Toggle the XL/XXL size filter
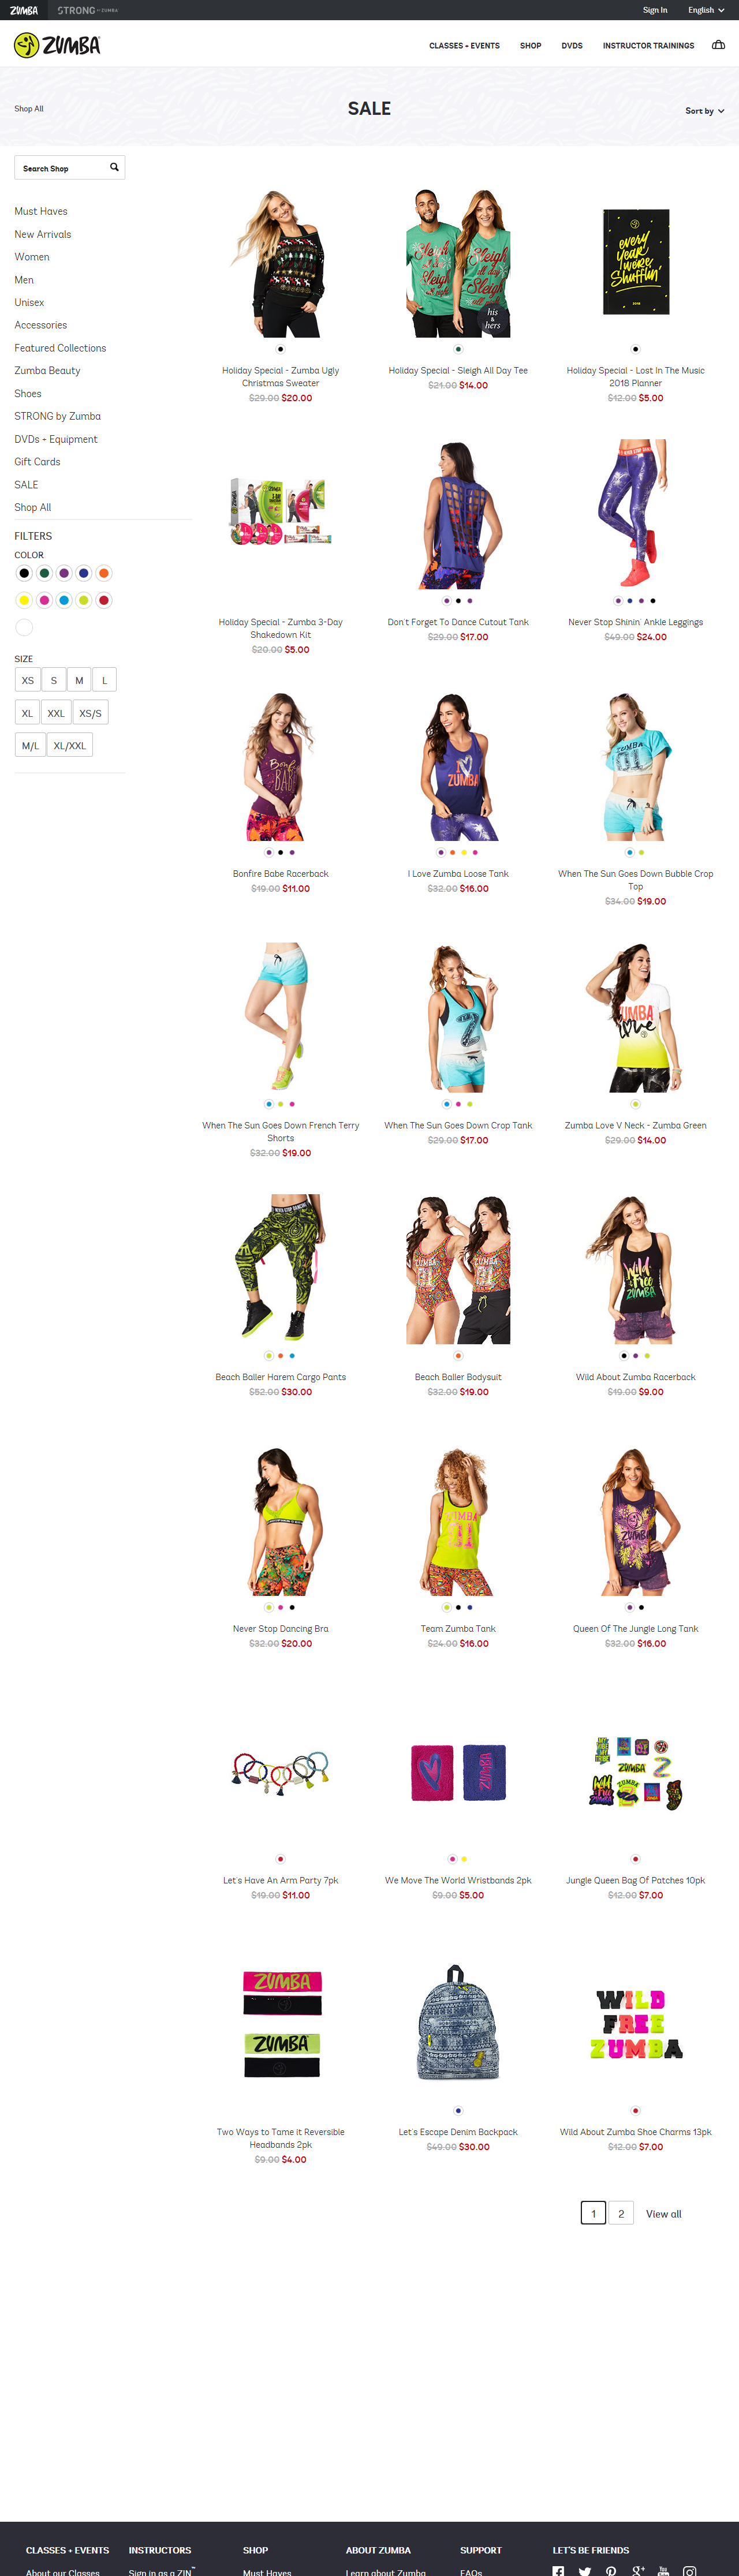The image size is (739, 2576). [x=70, y=745]
